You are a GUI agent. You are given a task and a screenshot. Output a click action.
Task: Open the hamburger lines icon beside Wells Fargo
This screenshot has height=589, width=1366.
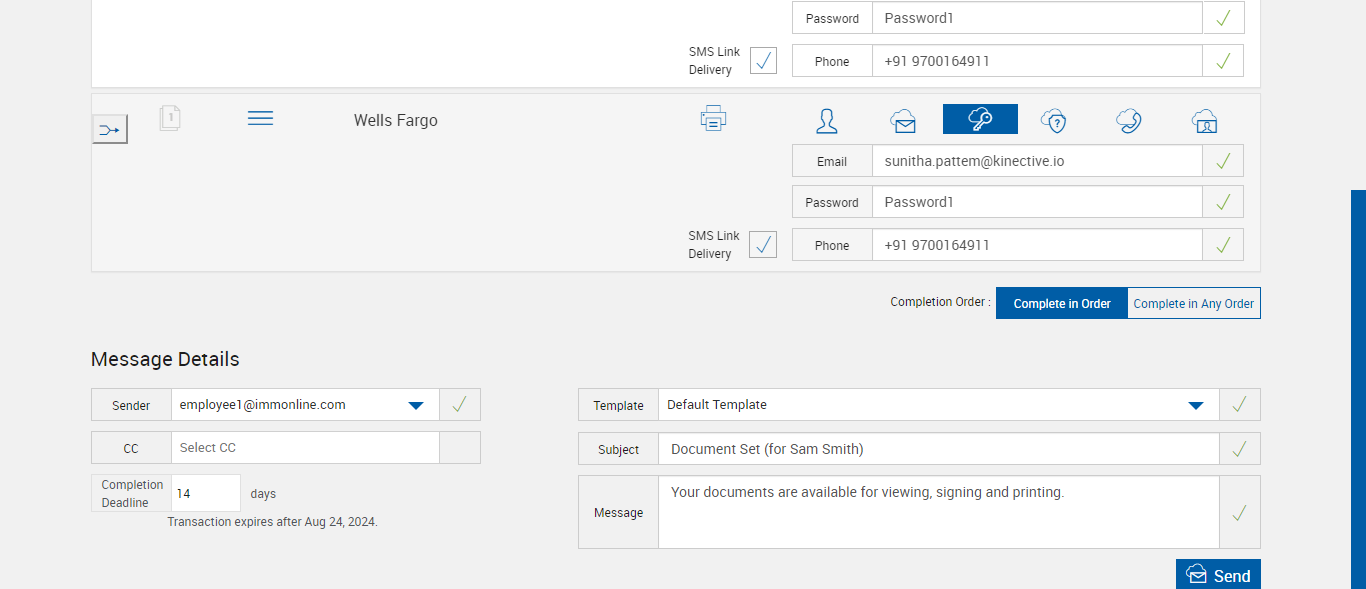(260, 118)
